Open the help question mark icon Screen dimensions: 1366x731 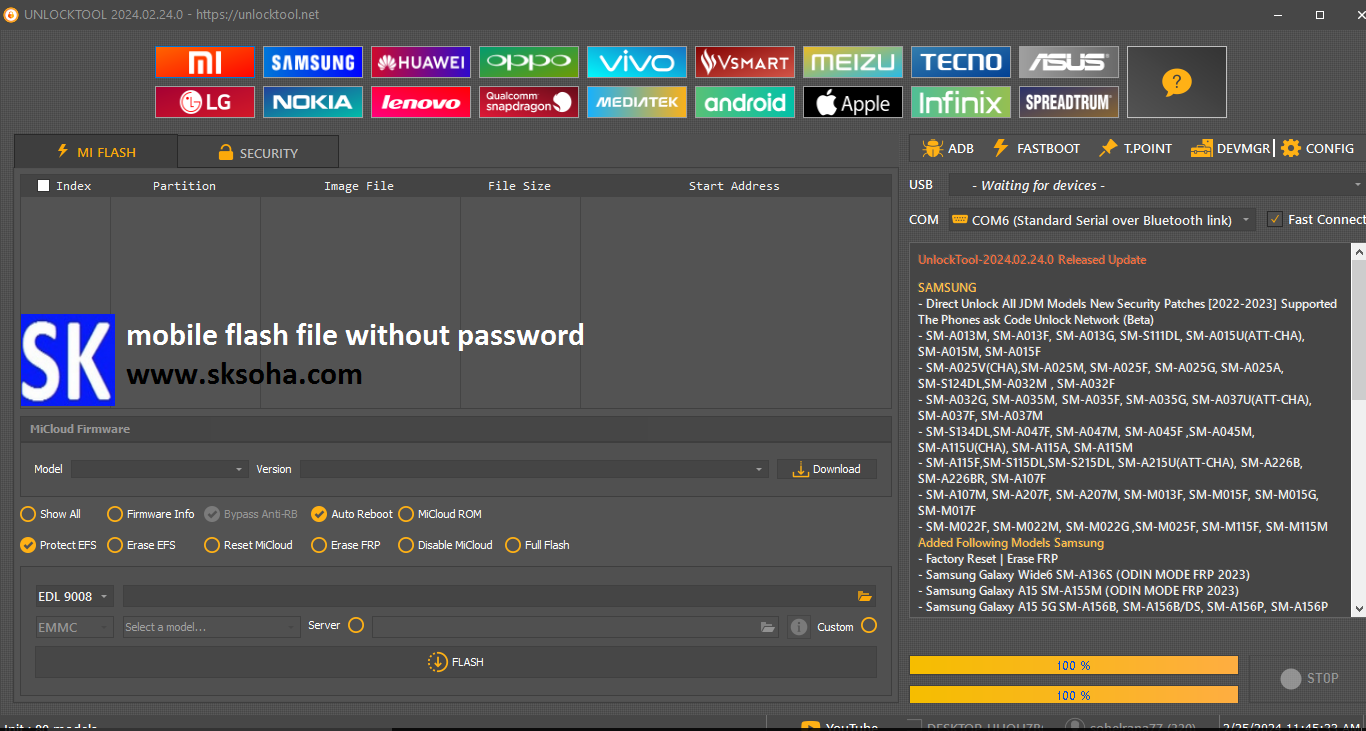click(x=1176, y=82)
